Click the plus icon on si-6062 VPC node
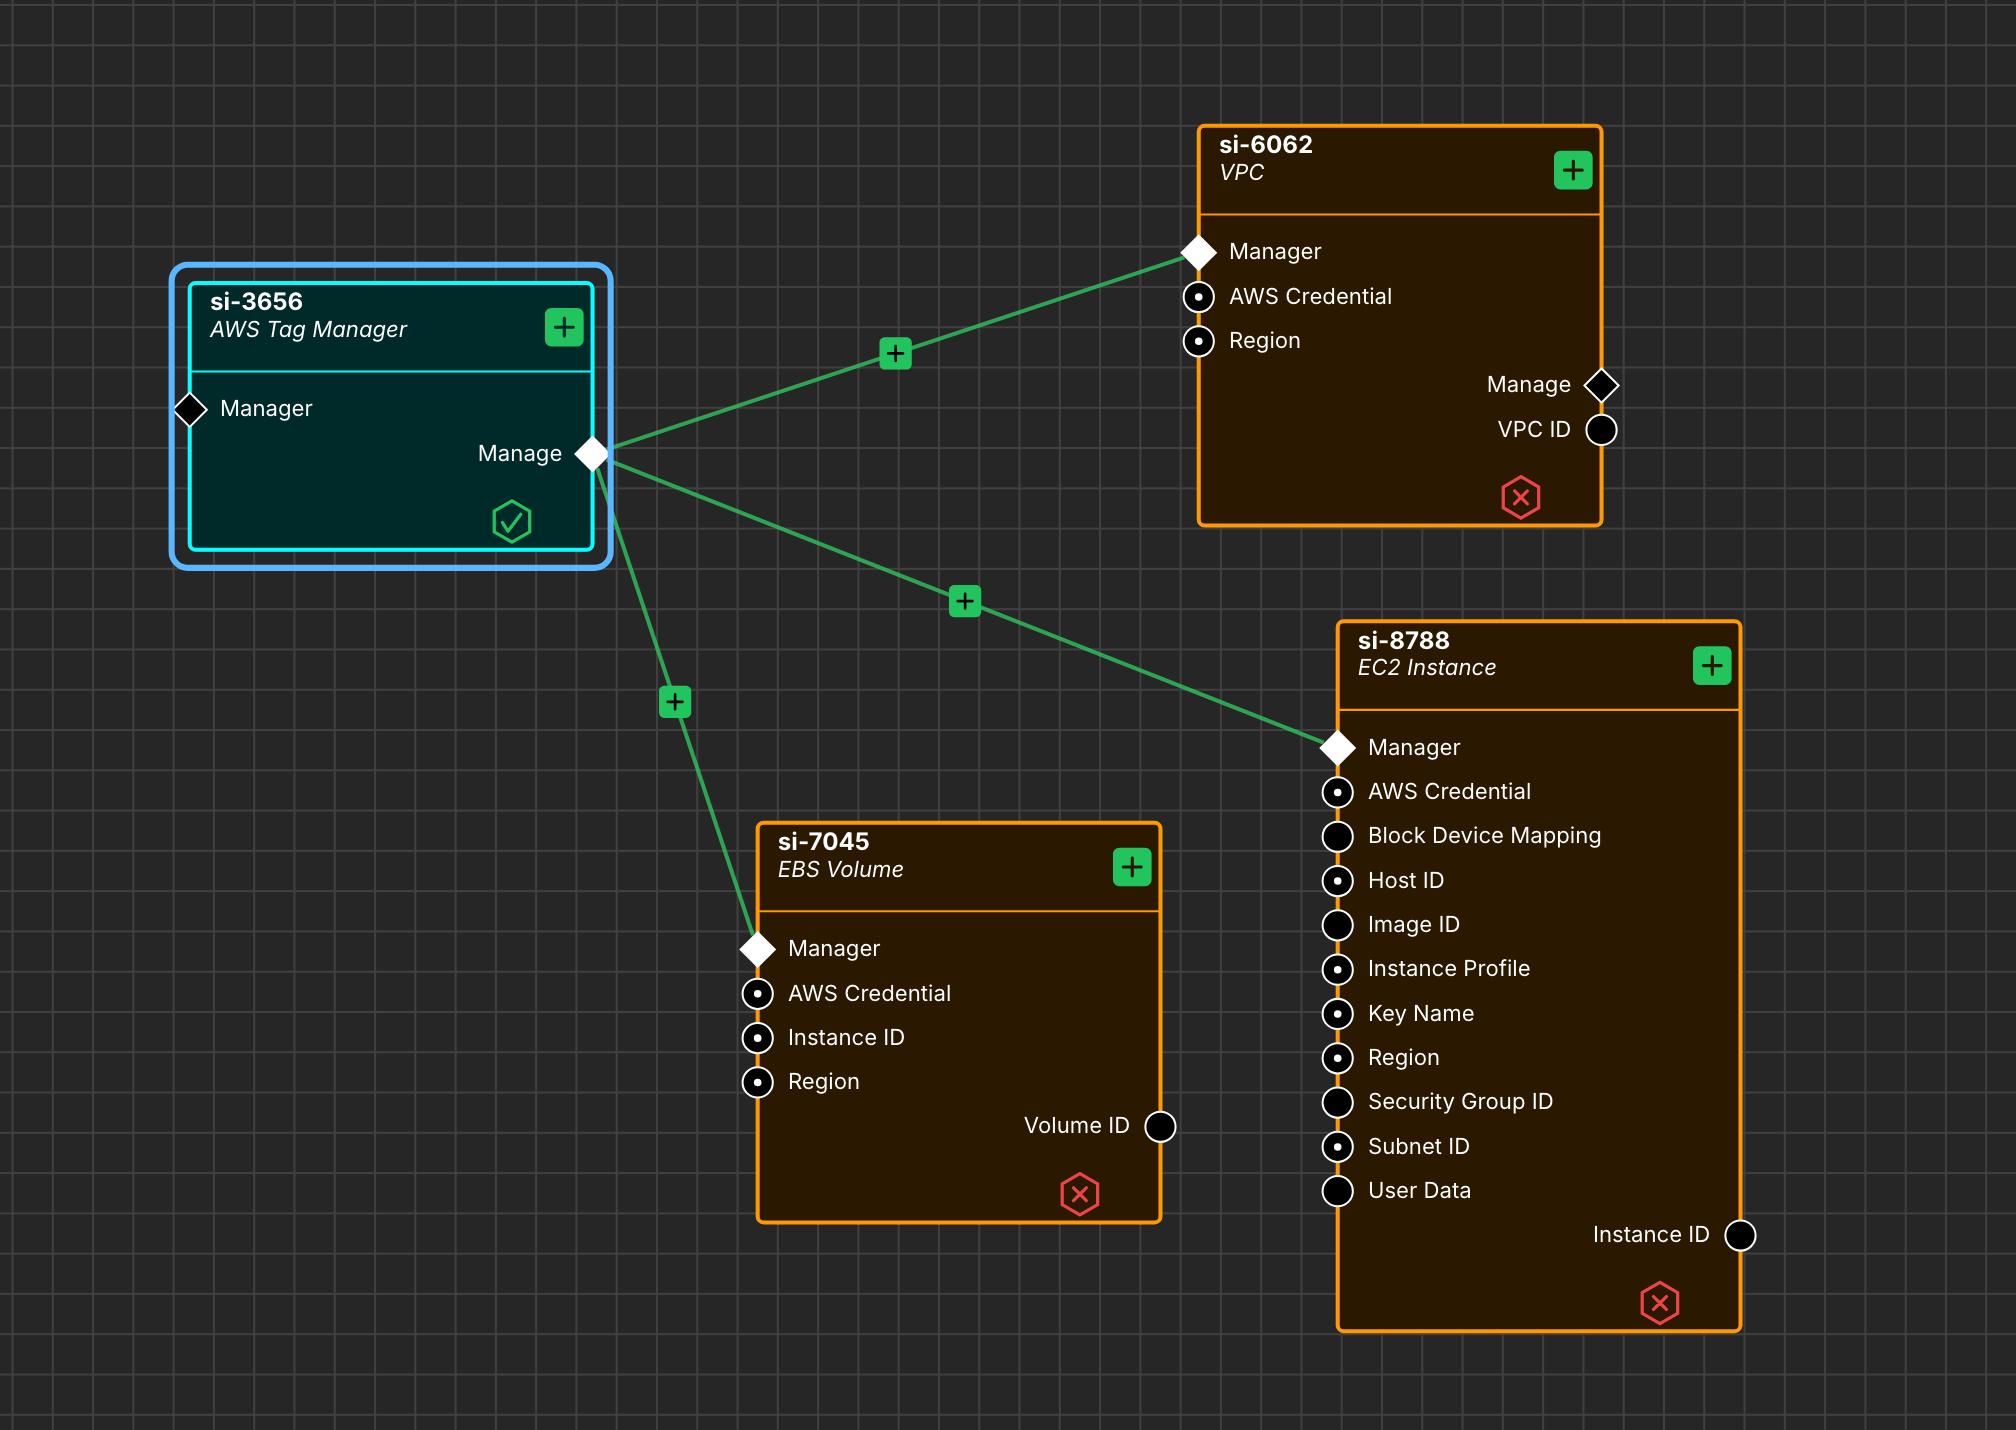This screenshot has width=2016, height=1430. 1573,170
